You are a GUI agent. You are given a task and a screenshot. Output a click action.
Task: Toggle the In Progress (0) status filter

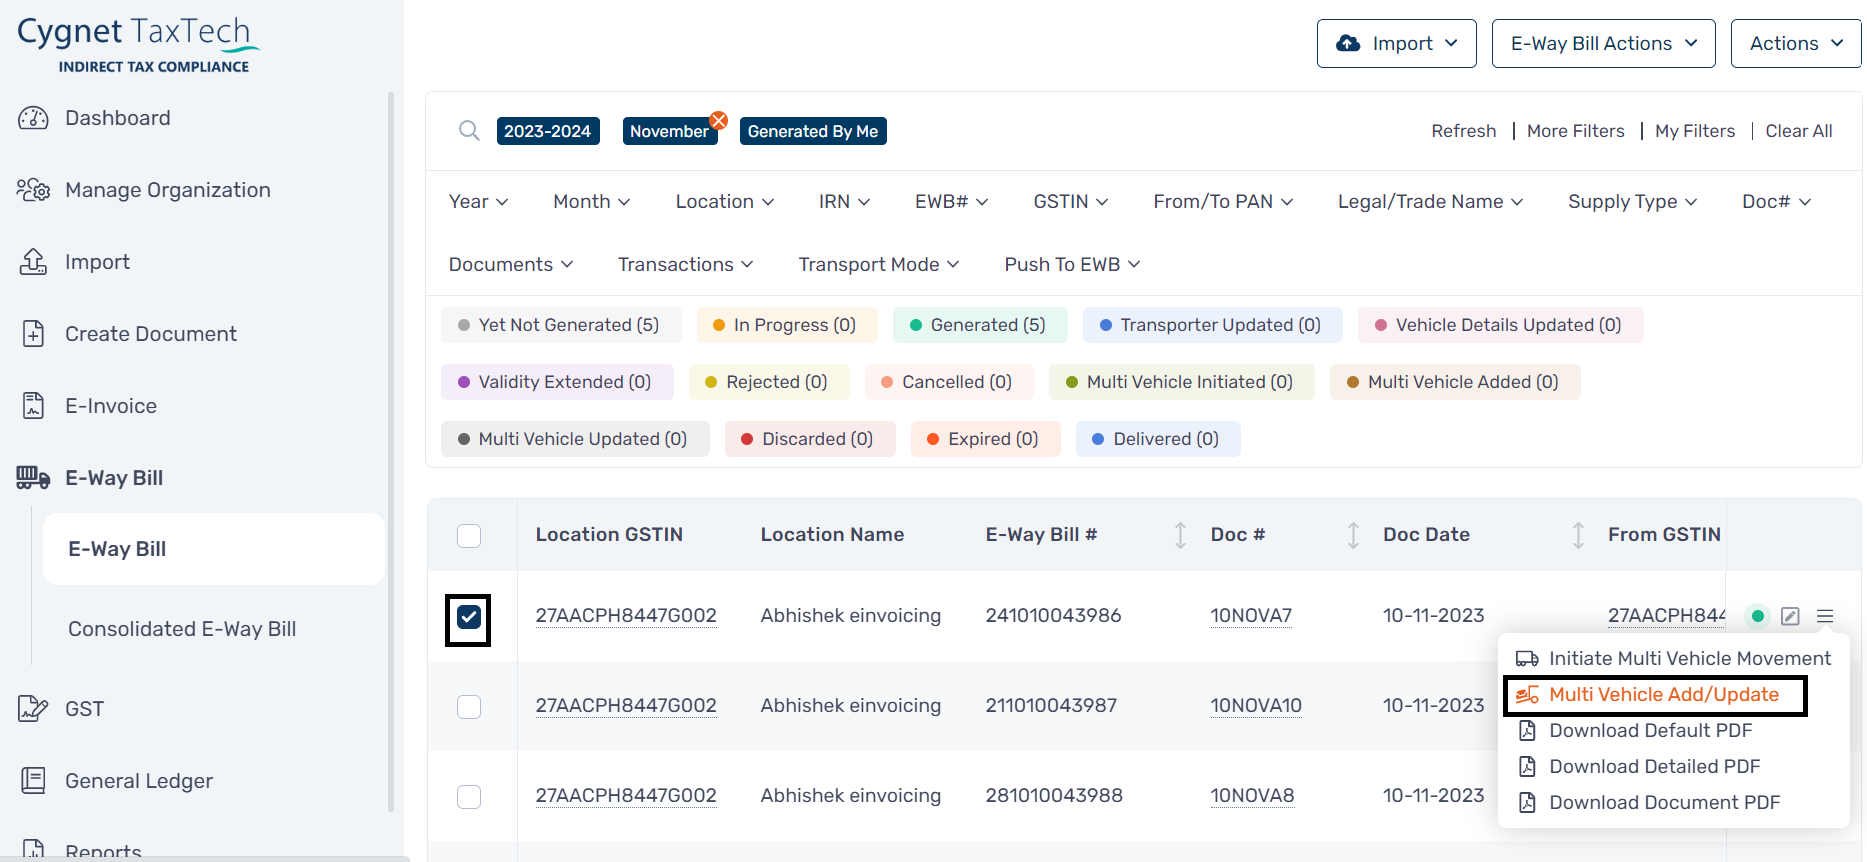click(x=787, y=325)
